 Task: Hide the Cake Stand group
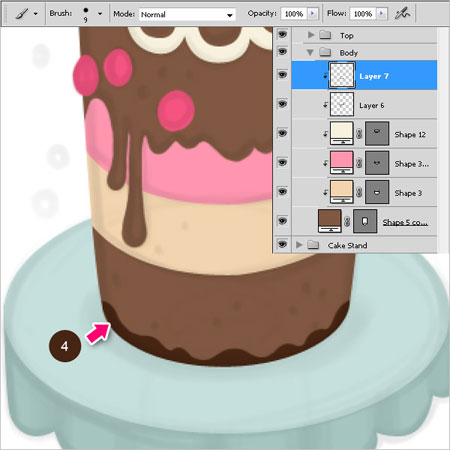tap(282, 244)
